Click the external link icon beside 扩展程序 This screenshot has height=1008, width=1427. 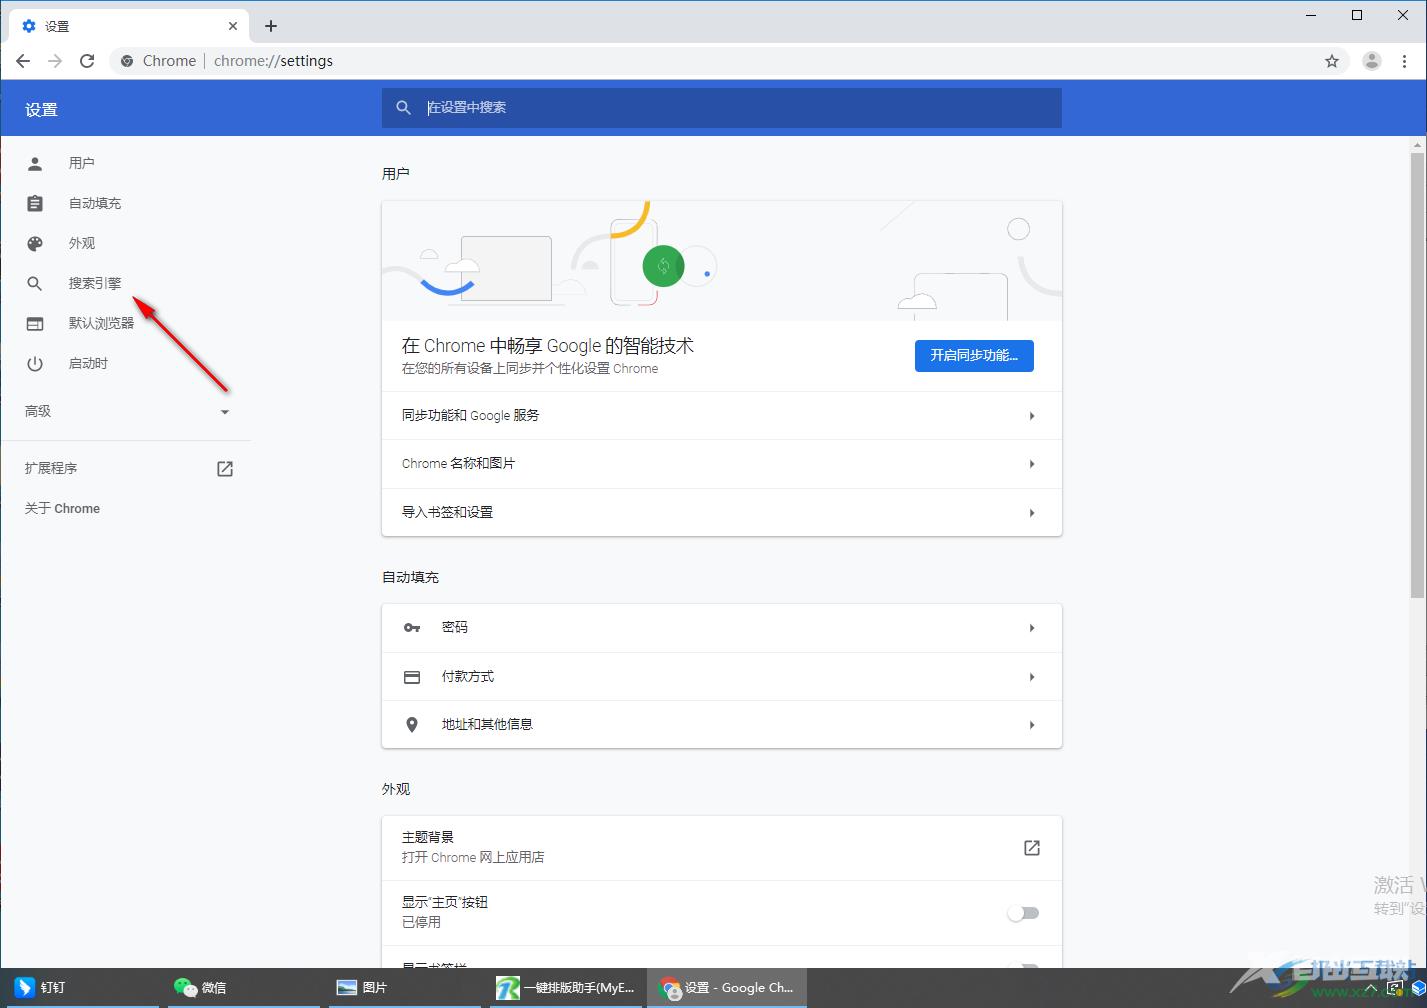tap(225, 468)
